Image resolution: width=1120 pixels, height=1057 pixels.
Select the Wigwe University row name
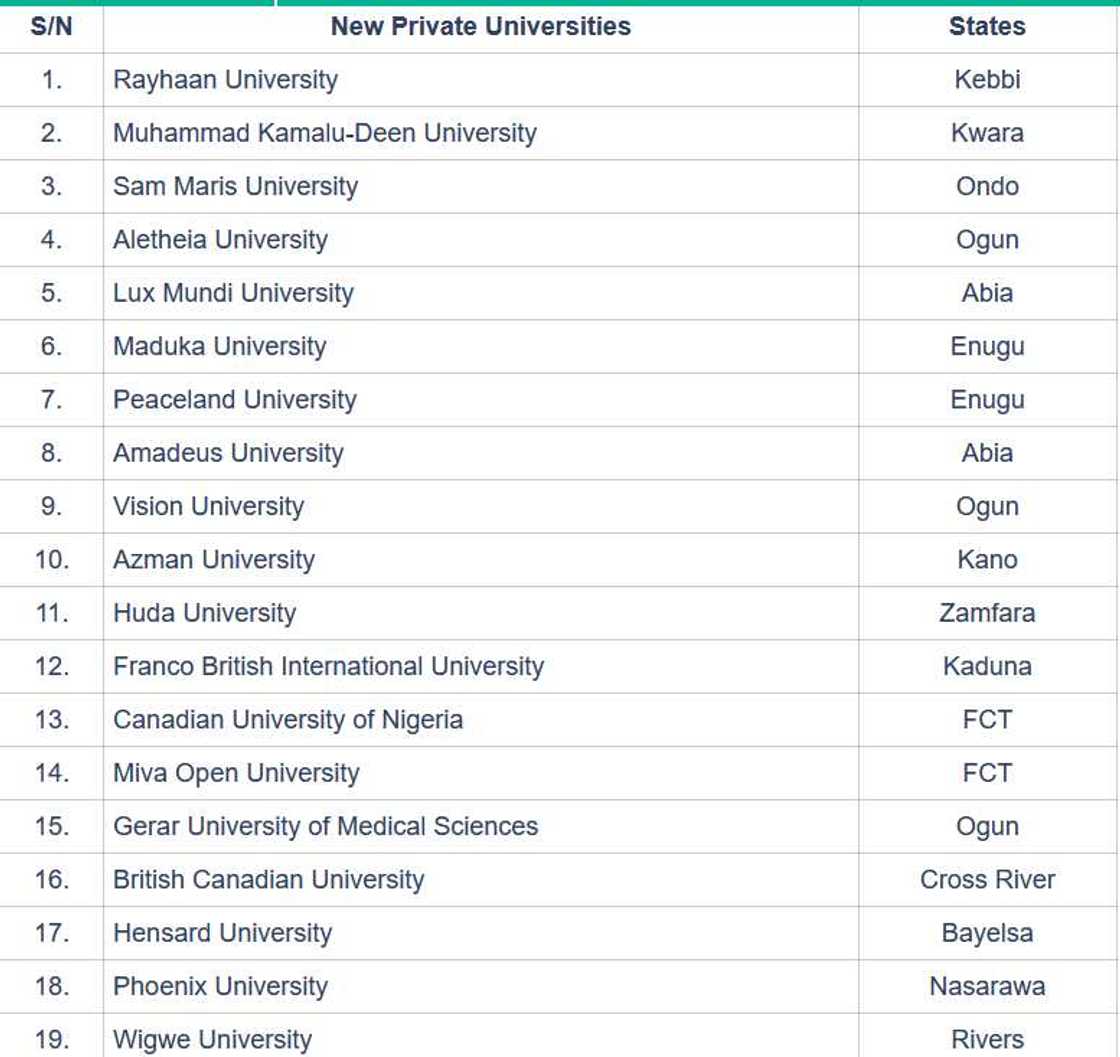tap(212, 1040)
